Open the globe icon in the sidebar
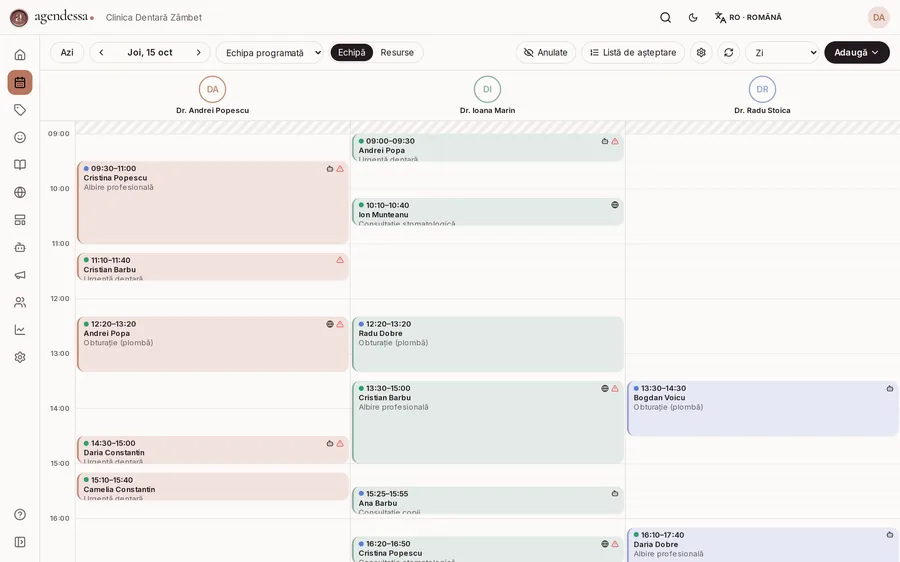This screenshot has height=562, width=900. point(20,192)
